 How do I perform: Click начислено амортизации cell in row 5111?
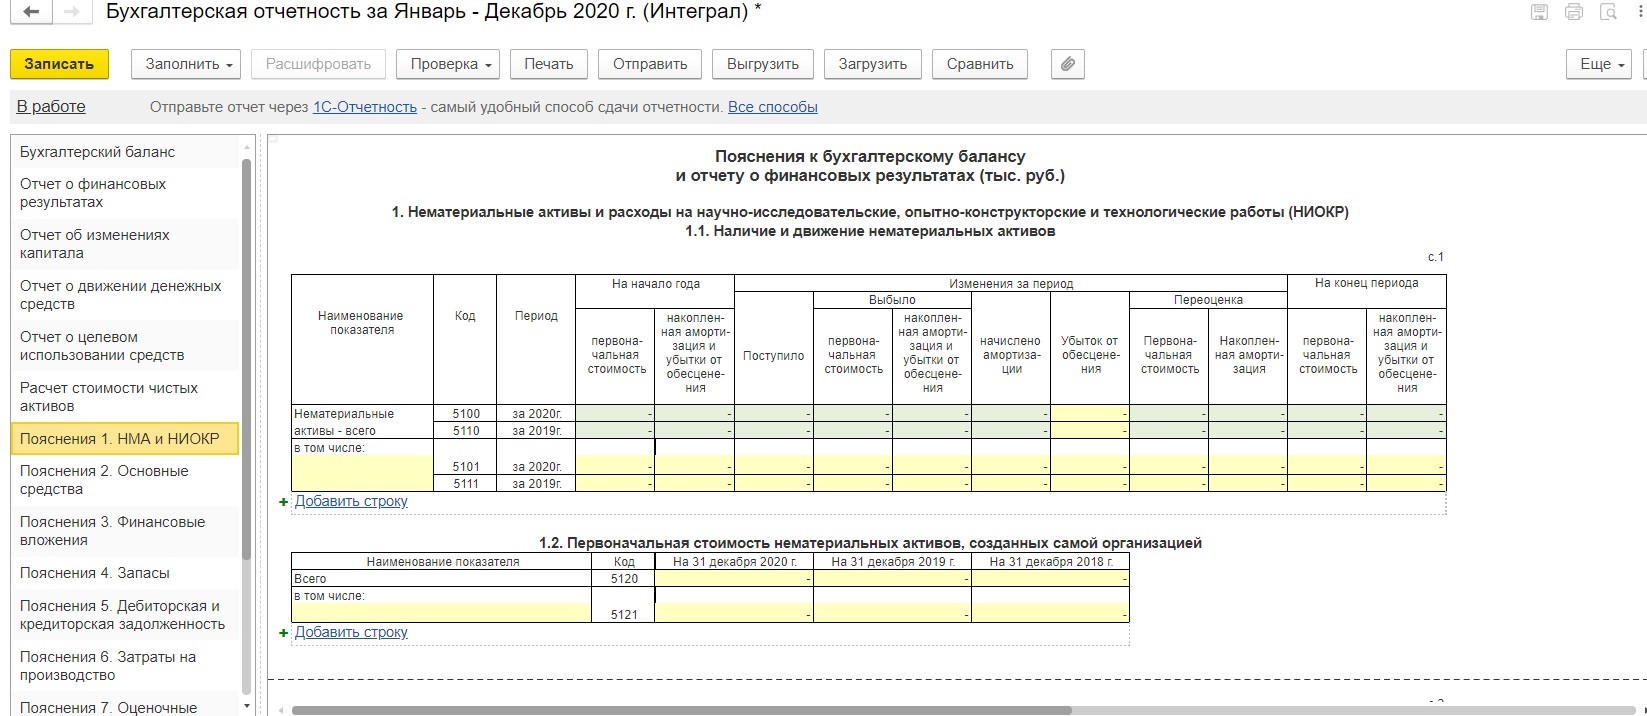pos(1011,483)
